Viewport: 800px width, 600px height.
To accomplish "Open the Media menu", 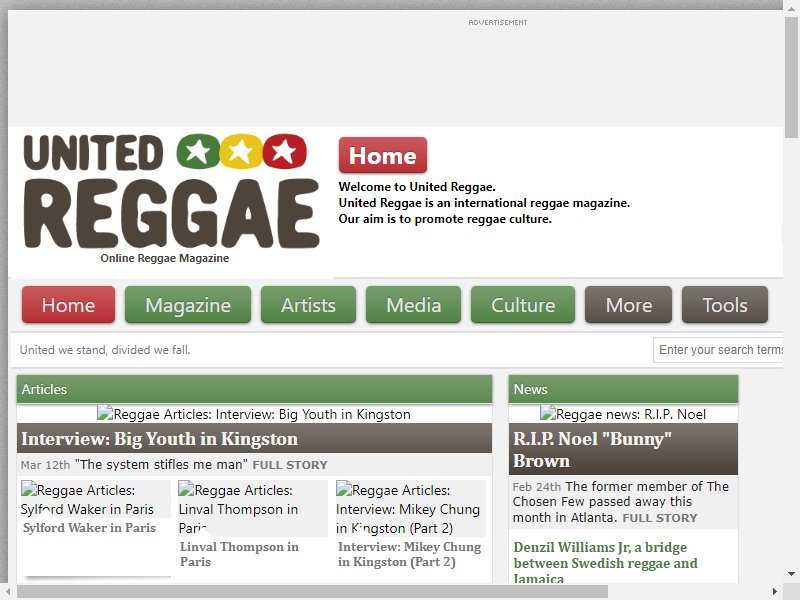I will 413,305.
